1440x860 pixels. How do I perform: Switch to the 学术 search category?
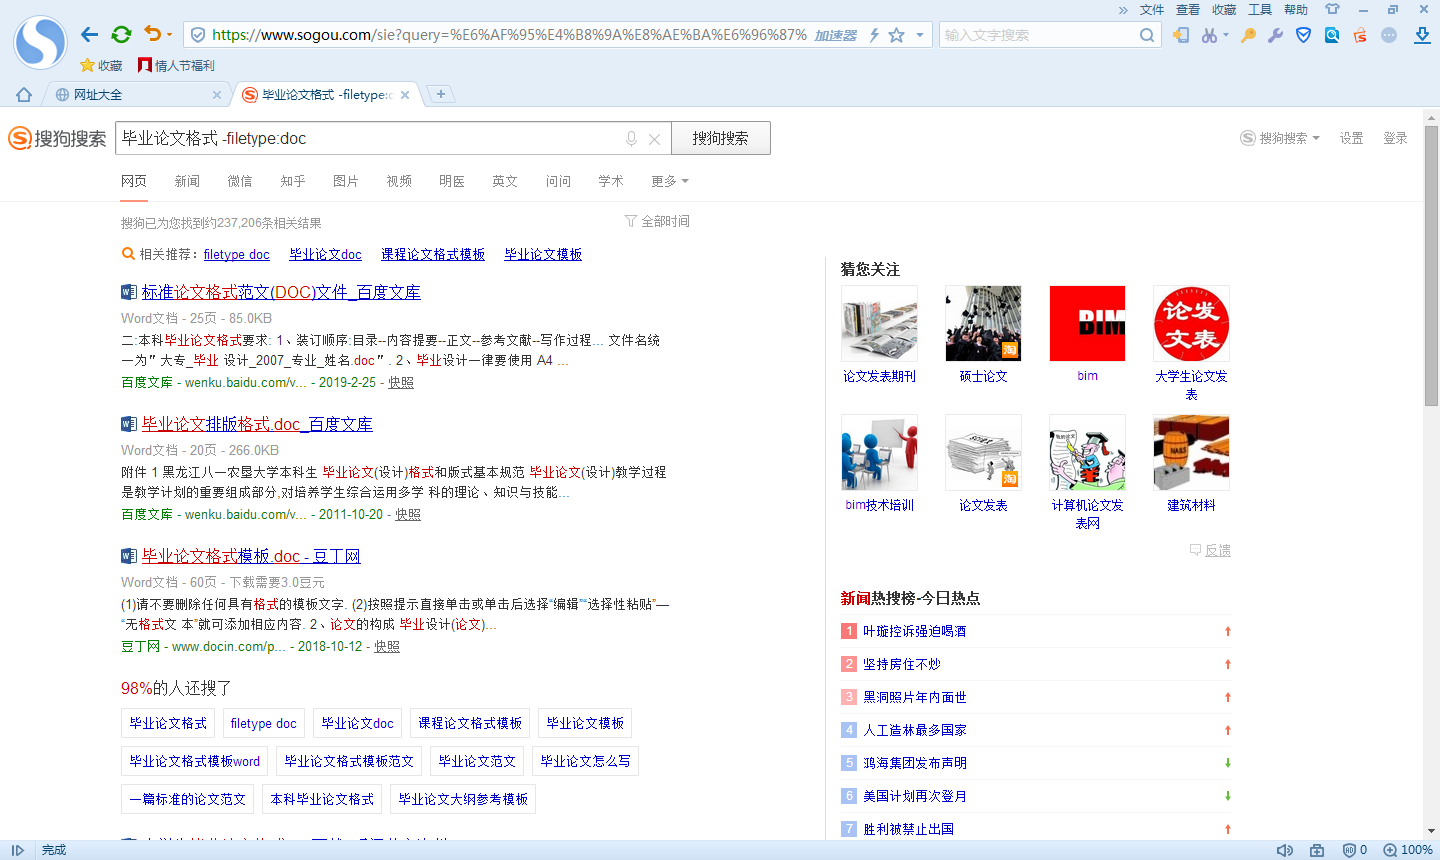coord(611,181)
